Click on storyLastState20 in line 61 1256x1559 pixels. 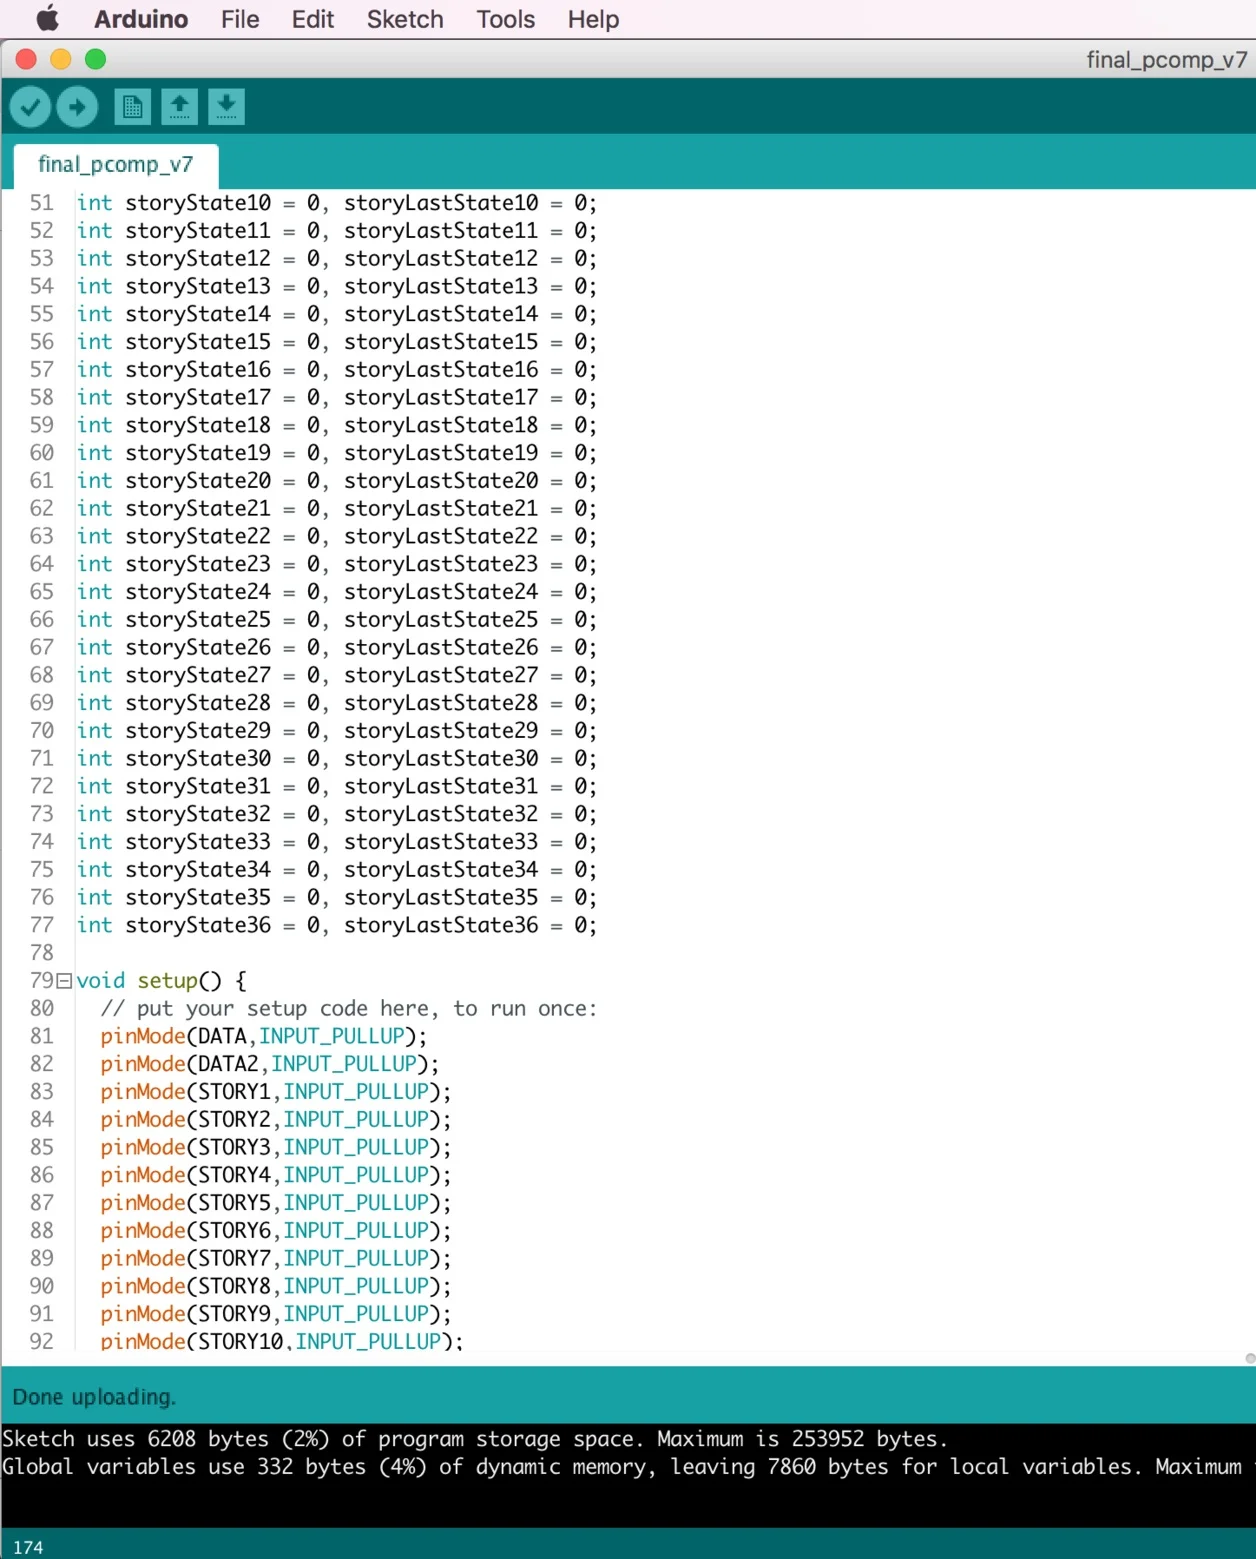tap(441, 481)
